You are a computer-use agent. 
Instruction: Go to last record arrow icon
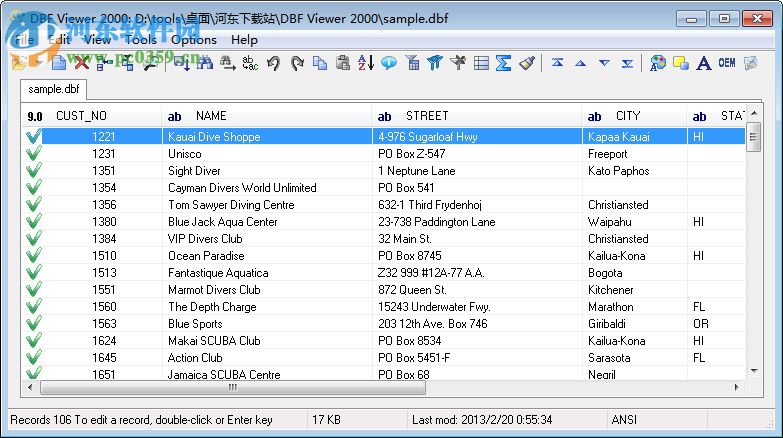tap(627, 63)
